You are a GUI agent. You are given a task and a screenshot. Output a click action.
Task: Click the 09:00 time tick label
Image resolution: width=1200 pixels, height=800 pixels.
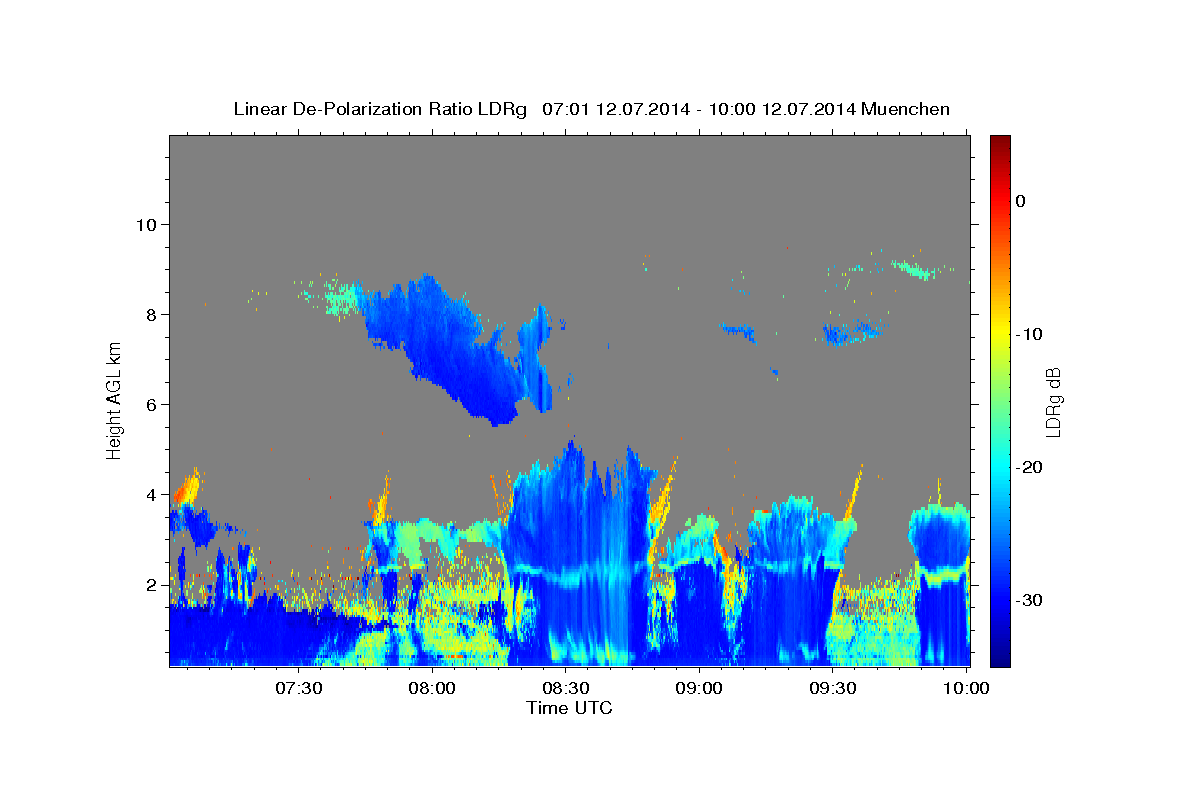click(x=699, y=688)
